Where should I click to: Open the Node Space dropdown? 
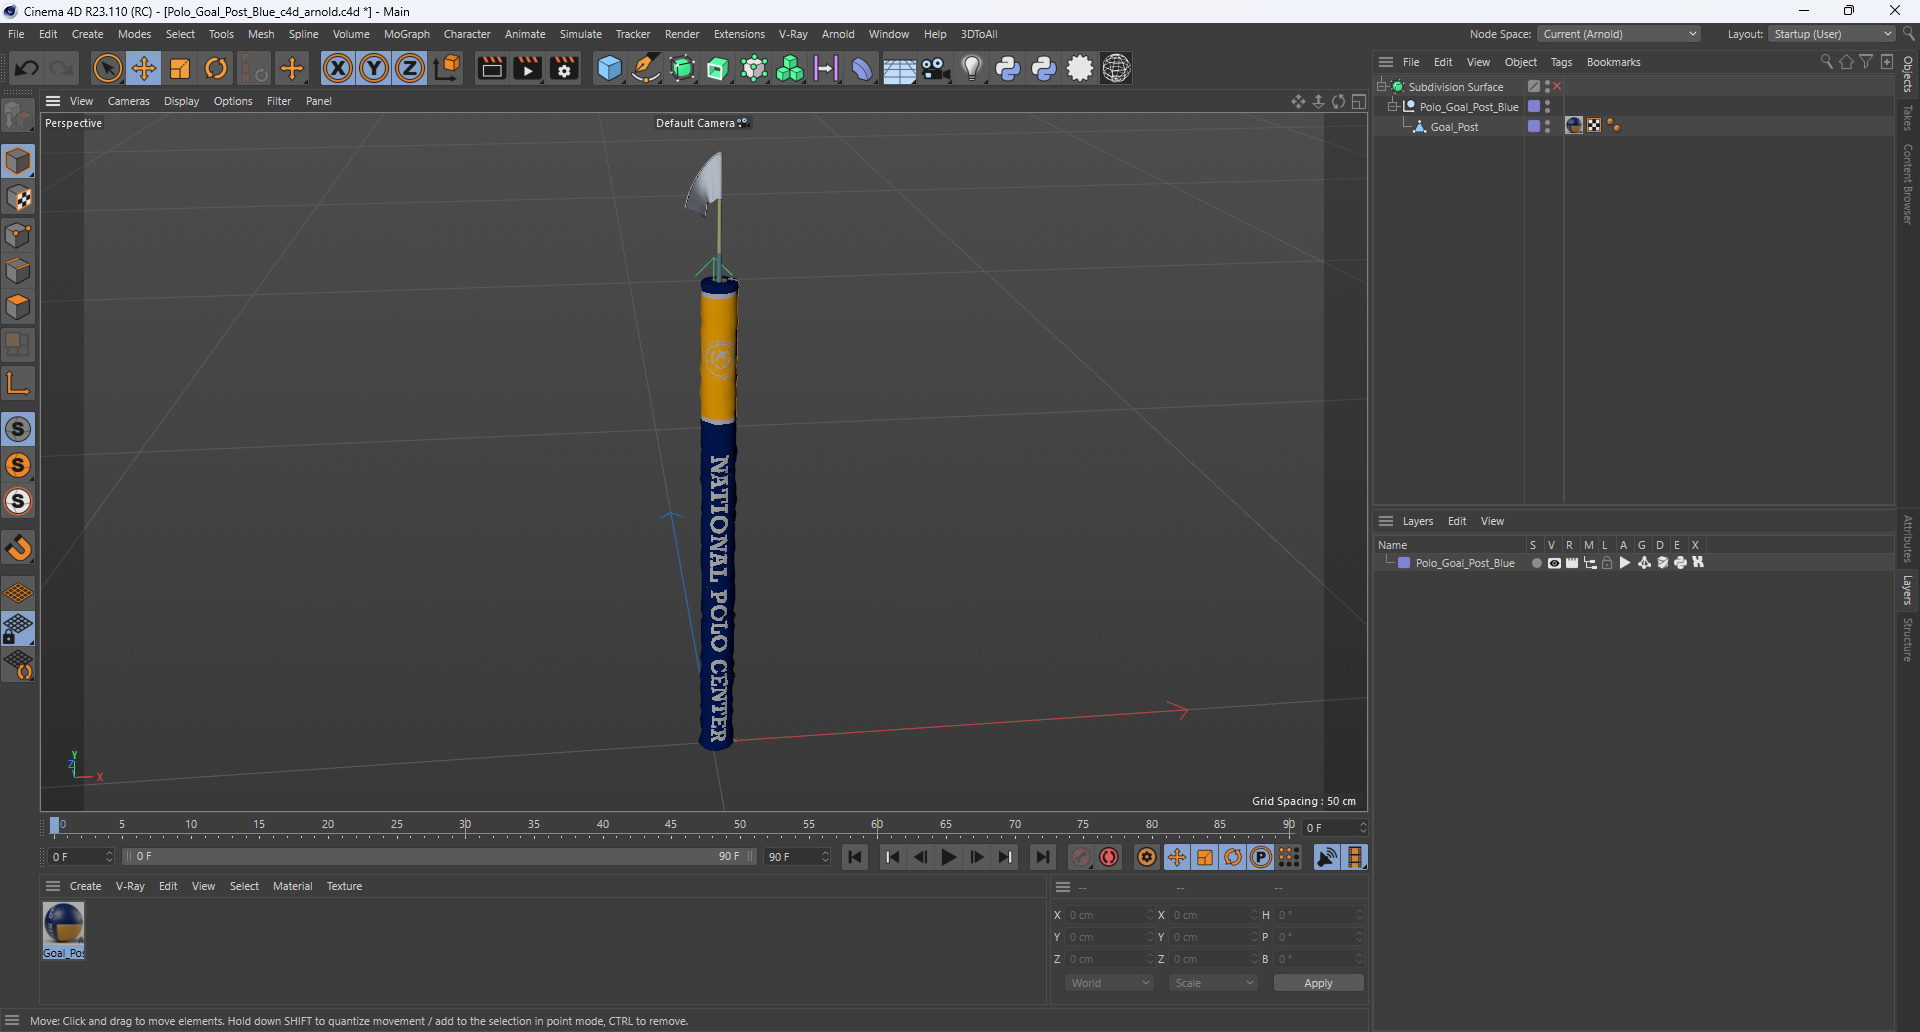[1618, 34]
